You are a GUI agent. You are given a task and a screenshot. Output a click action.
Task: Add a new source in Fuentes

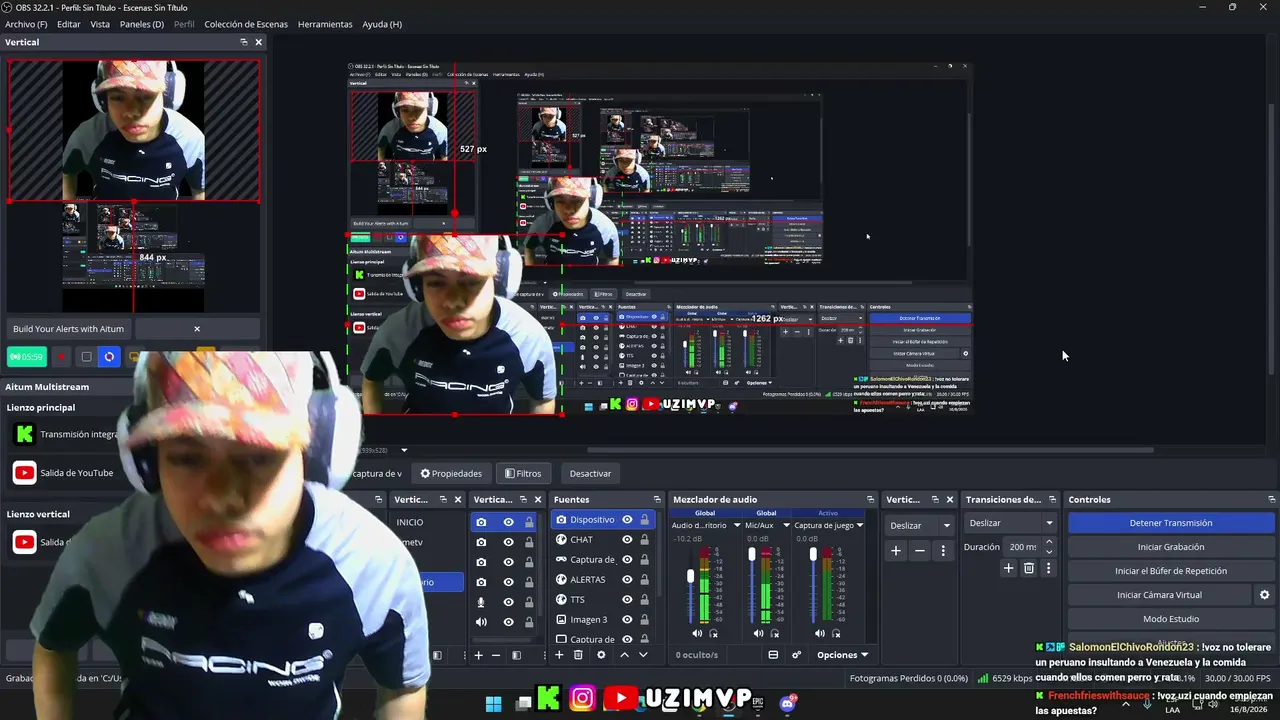(x=559, y=655)
